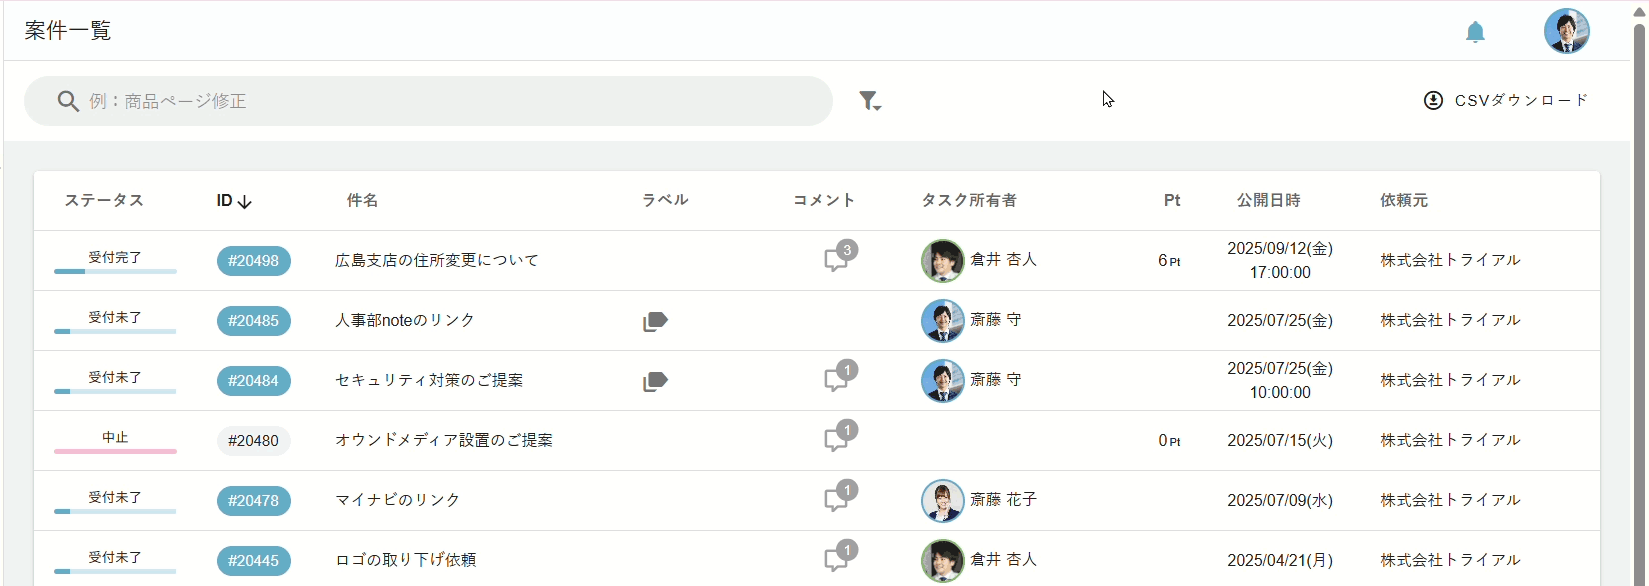Open comments for オウンドメディア設置のご提案

pos(835,440)
